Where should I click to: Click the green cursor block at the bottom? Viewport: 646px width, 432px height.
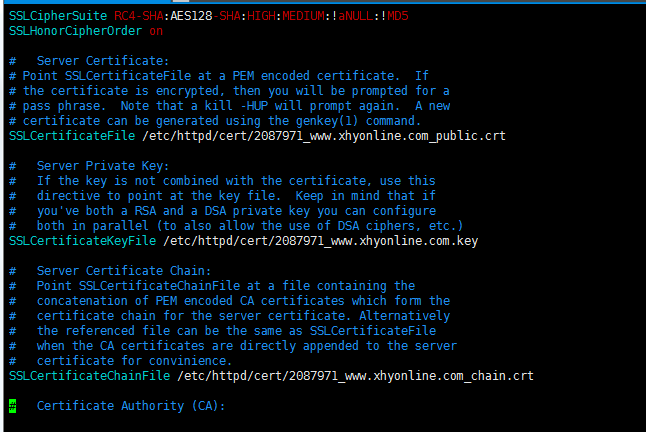[x=12, y=406]
